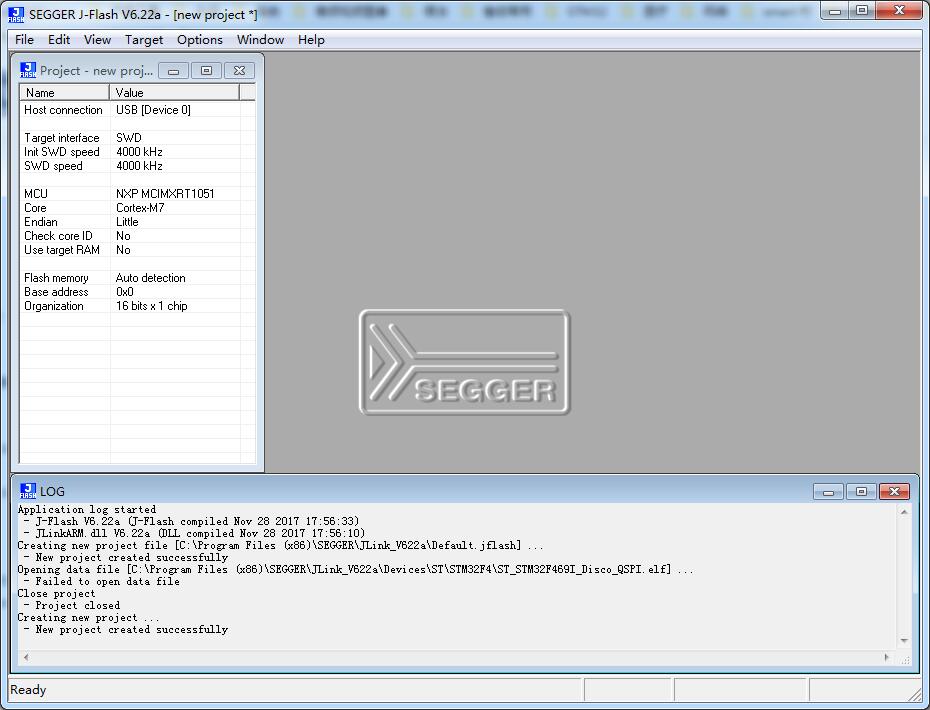The image size is (930, 710).
Task: Open the Options menu
Action: tap(200, 40)
